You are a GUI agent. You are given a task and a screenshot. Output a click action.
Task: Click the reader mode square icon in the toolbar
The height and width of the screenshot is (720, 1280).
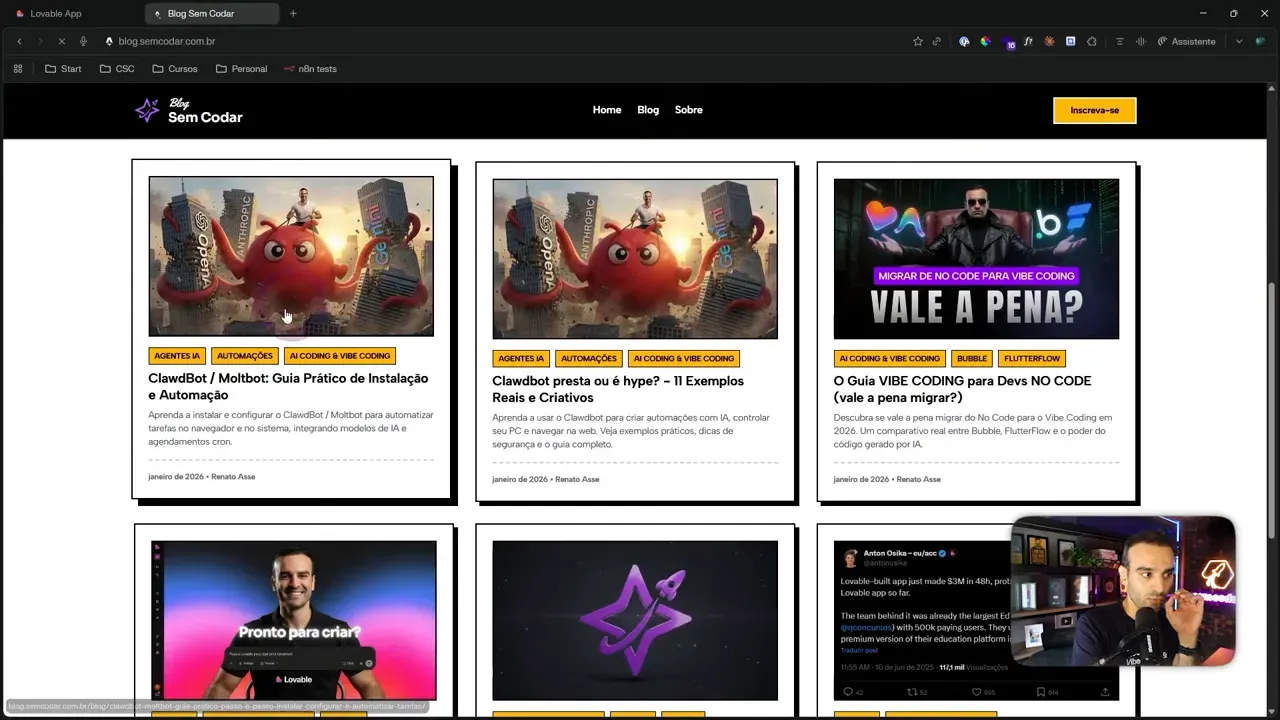click(x=1071, y=41)
